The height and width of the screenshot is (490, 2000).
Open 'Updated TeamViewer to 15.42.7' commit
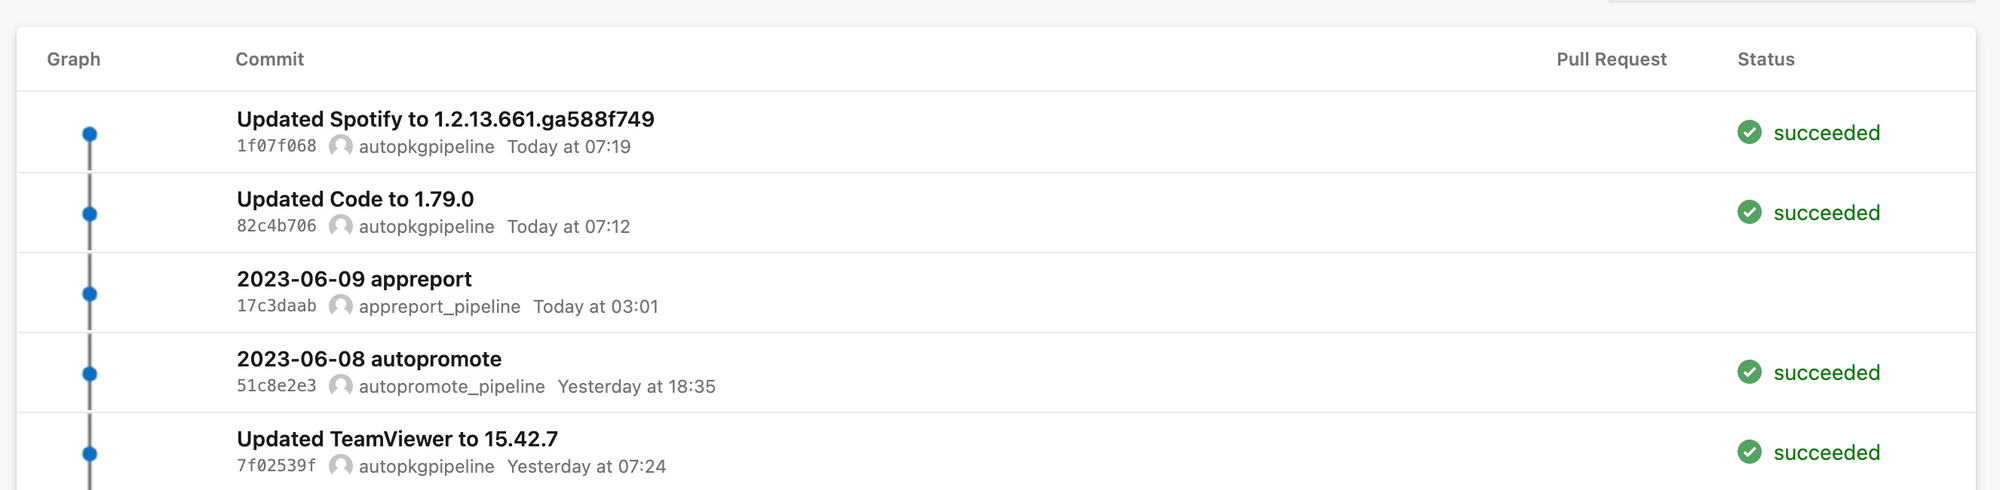[x=397, y=439]
